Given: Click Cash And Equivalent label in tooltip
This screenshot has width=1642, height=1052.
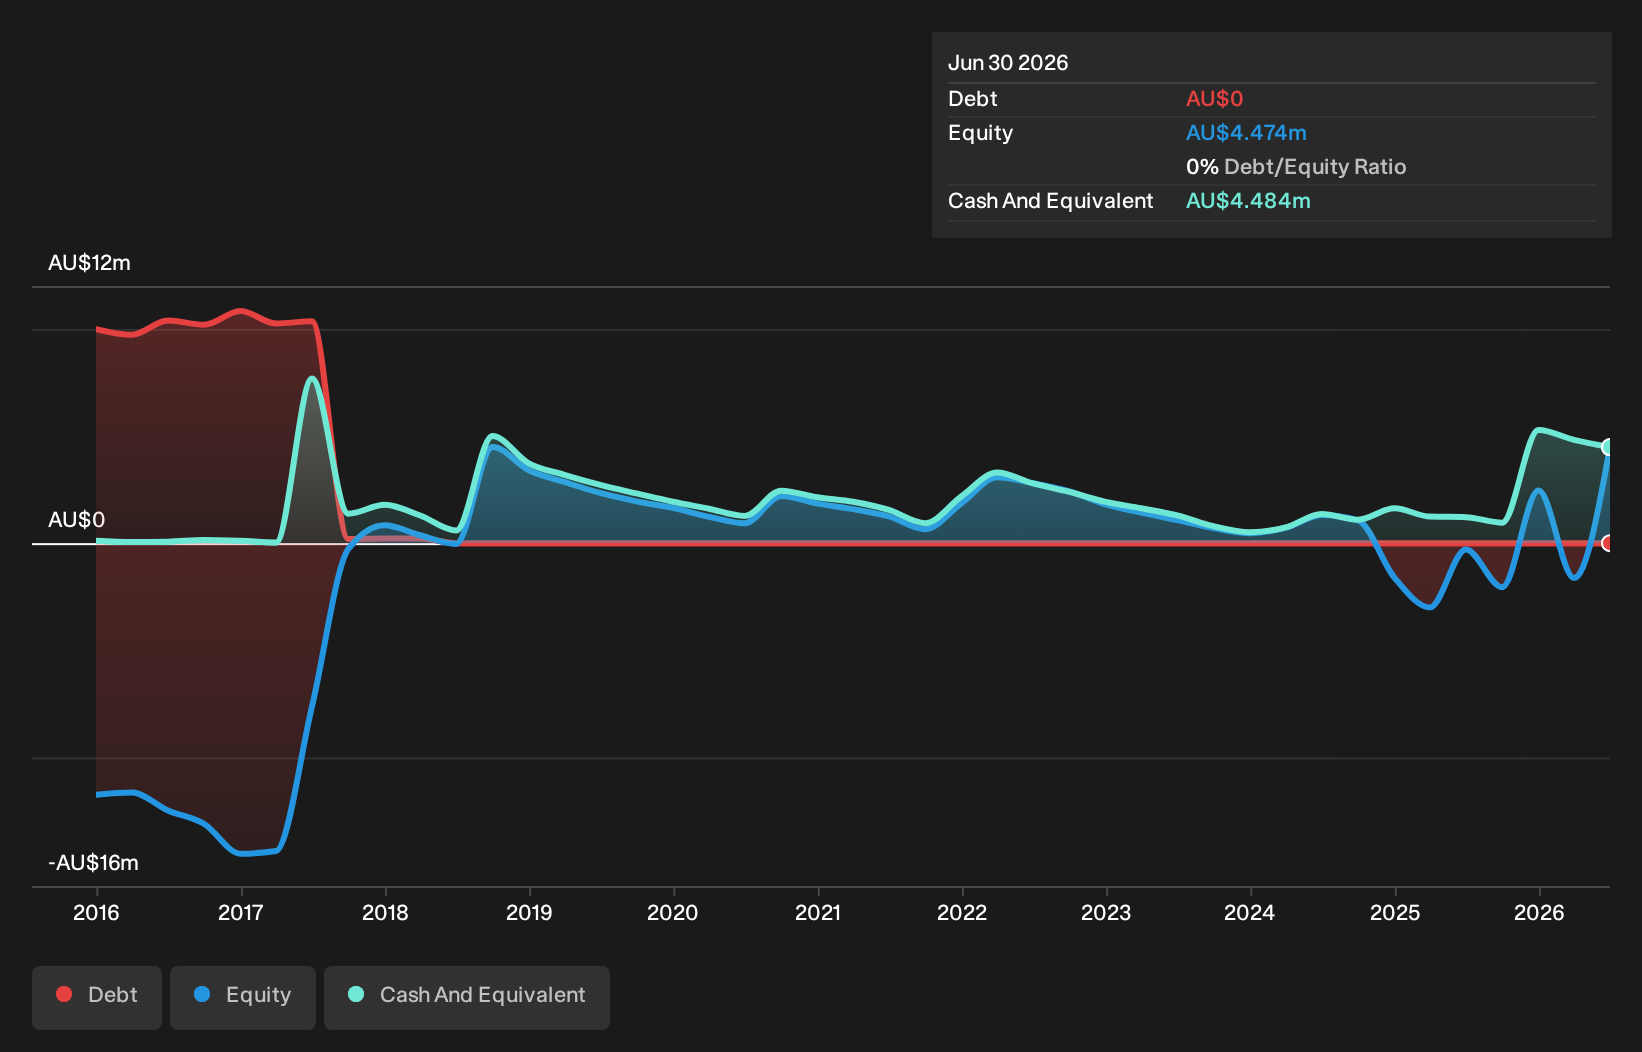Looking at the screenshot, I should click(x=1050, y=201).
